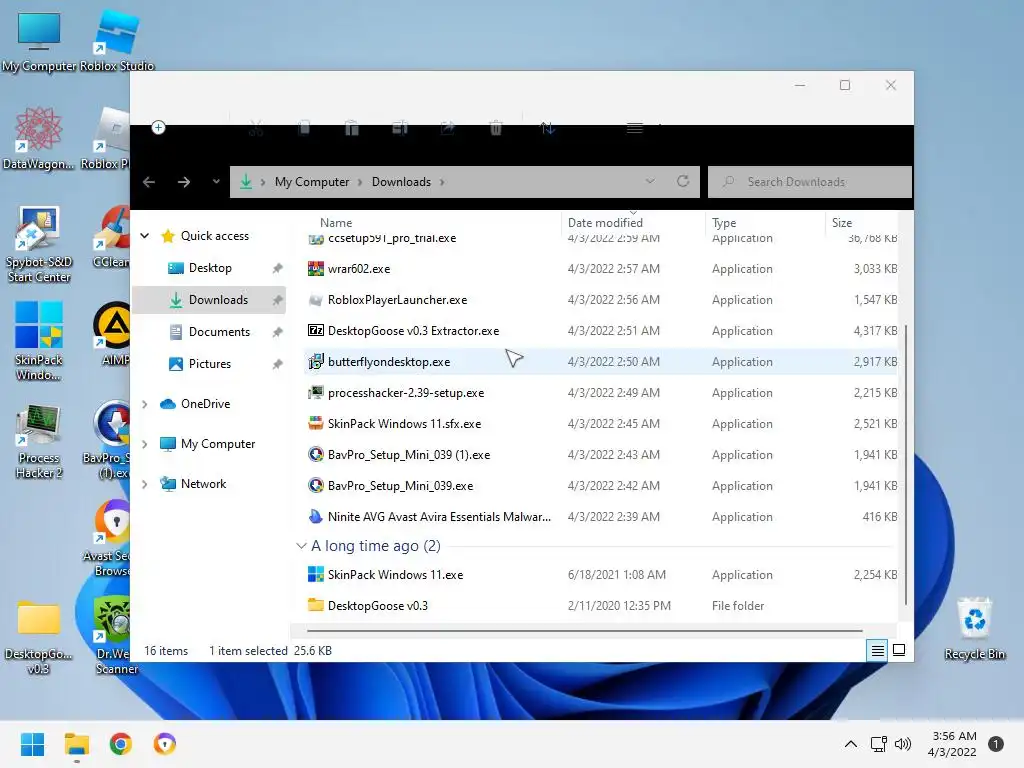The width and height of the screenshot is (1024, 768).
Task: Select the butterflyondesktop.exe file icon
Action: point(316,361)
